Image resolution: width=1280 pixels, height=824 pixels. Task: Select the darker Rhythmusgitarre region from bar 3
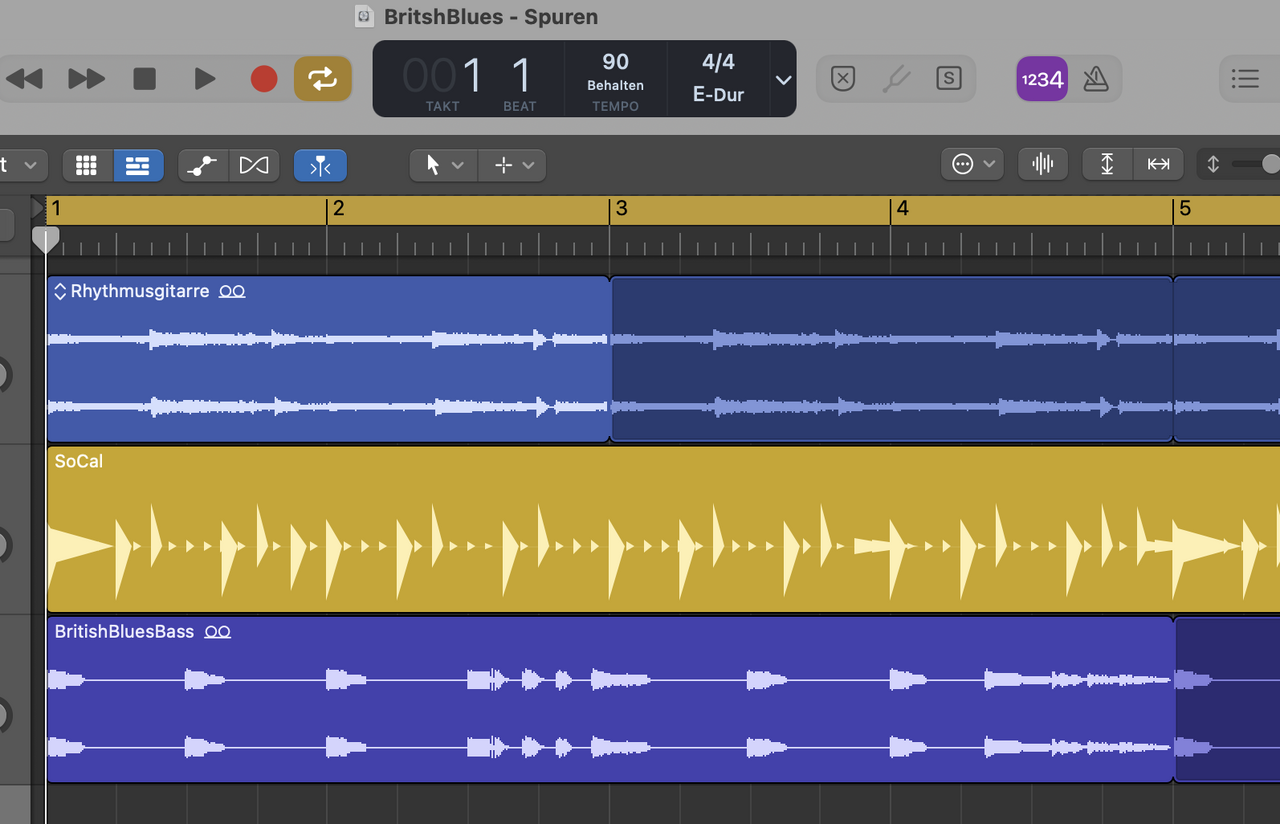pos(891,359)
